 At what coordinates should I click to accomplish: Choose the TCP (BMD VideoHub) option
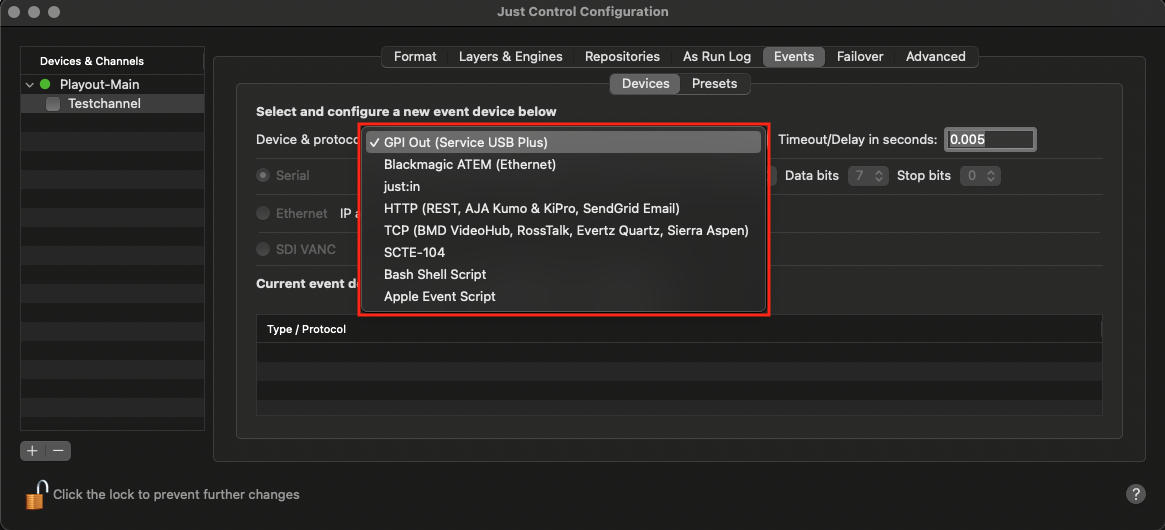(x=564, y=230)
